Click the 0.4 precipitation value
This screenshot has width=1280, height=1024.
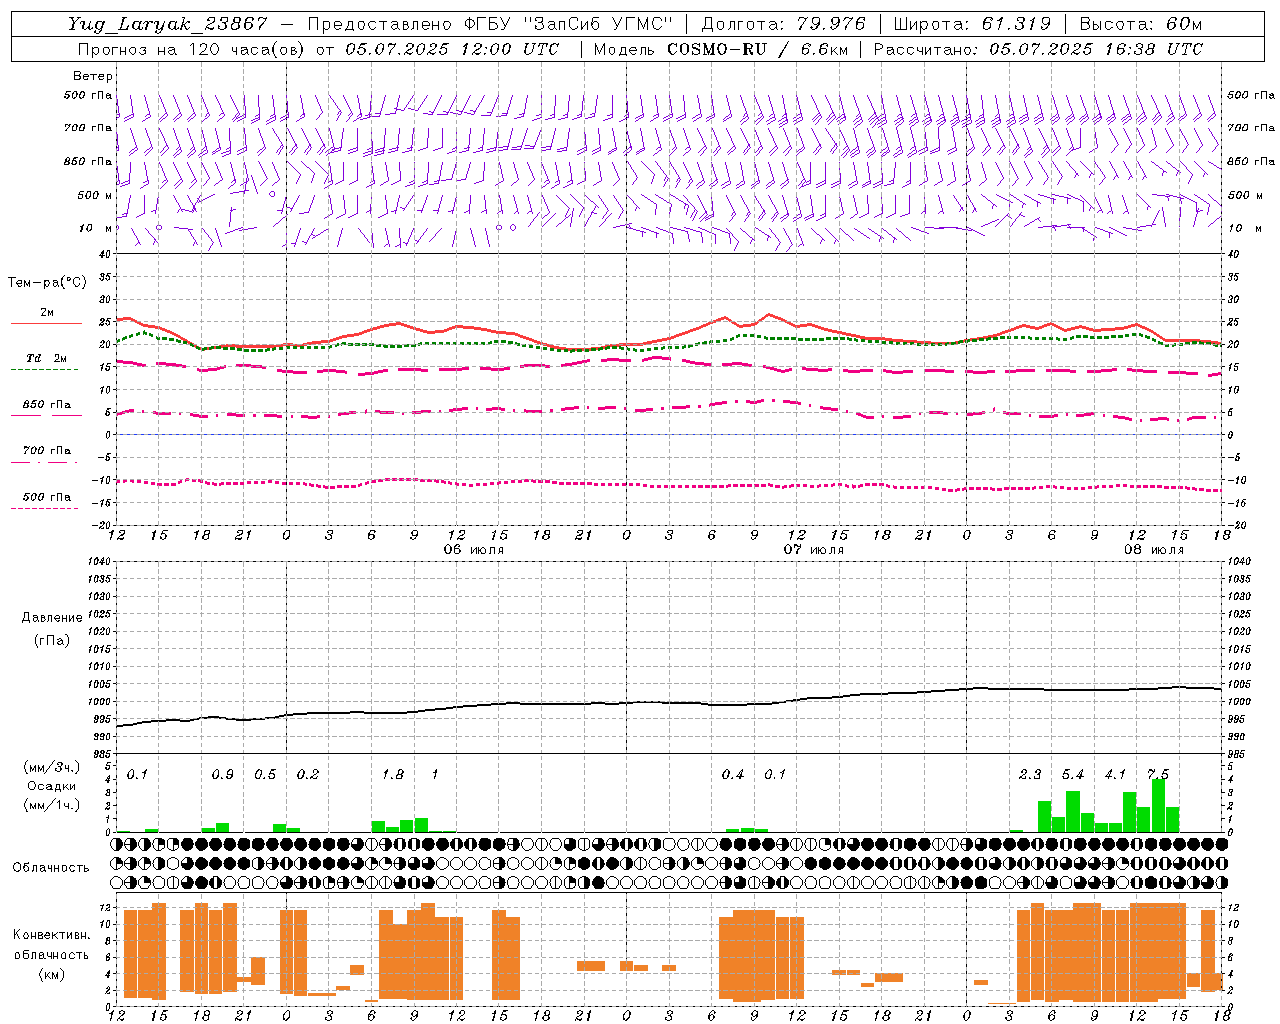pos(733,775)
